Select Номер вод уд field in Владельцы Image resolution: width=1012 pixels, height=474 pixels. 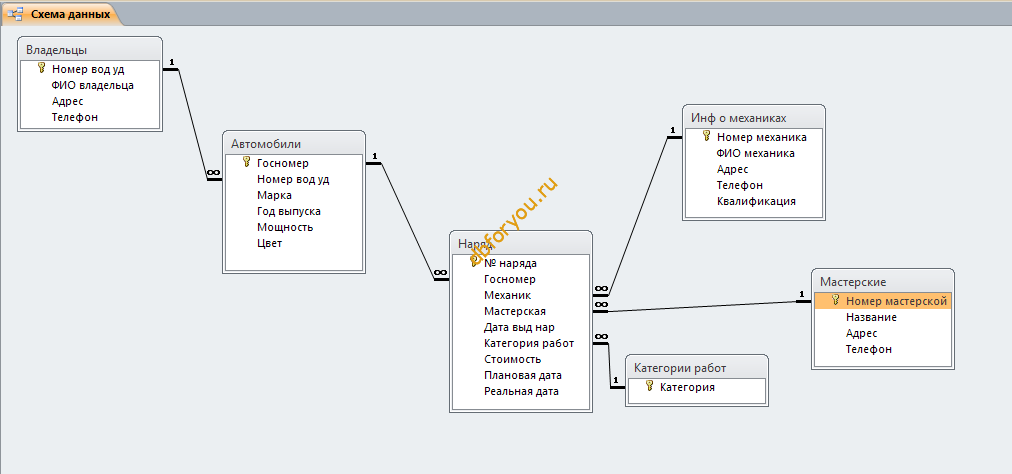[90, 68]
